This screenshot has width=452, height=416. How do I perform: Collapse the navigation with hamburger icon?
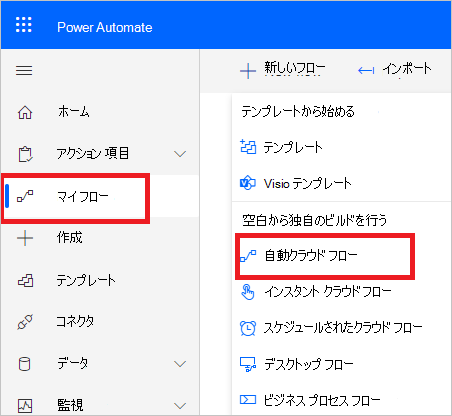pos(24,71)
